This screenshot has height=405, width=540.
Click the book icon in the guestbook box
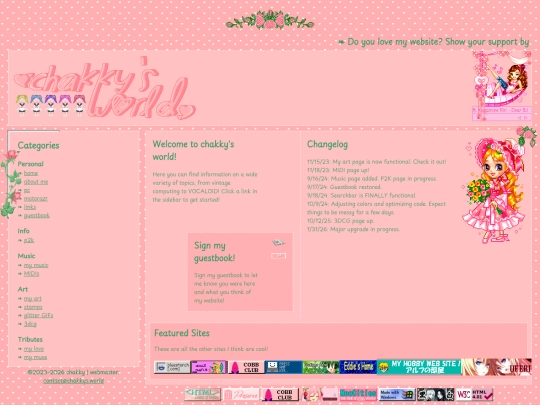(x=278, y=243)
